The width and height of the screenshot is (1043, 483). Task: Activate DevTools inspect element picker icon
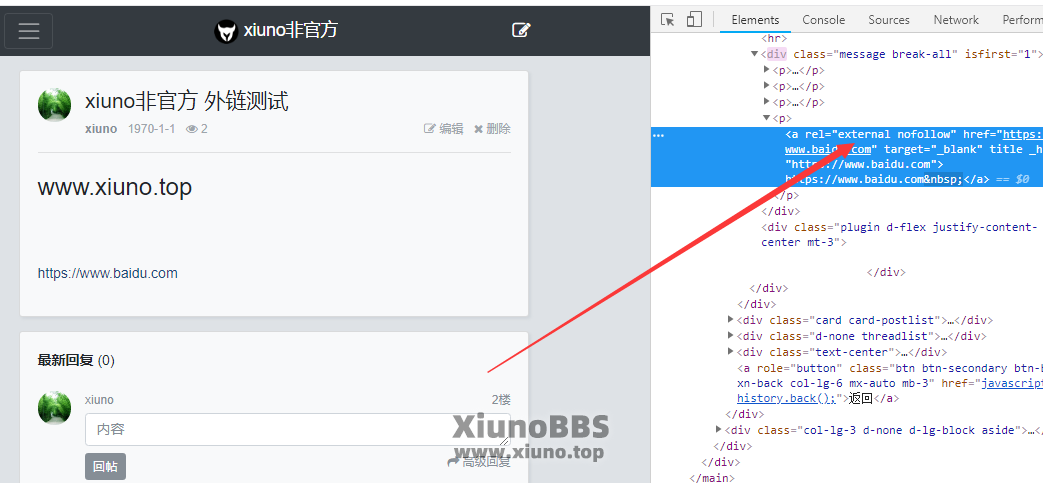coord(667,20)
